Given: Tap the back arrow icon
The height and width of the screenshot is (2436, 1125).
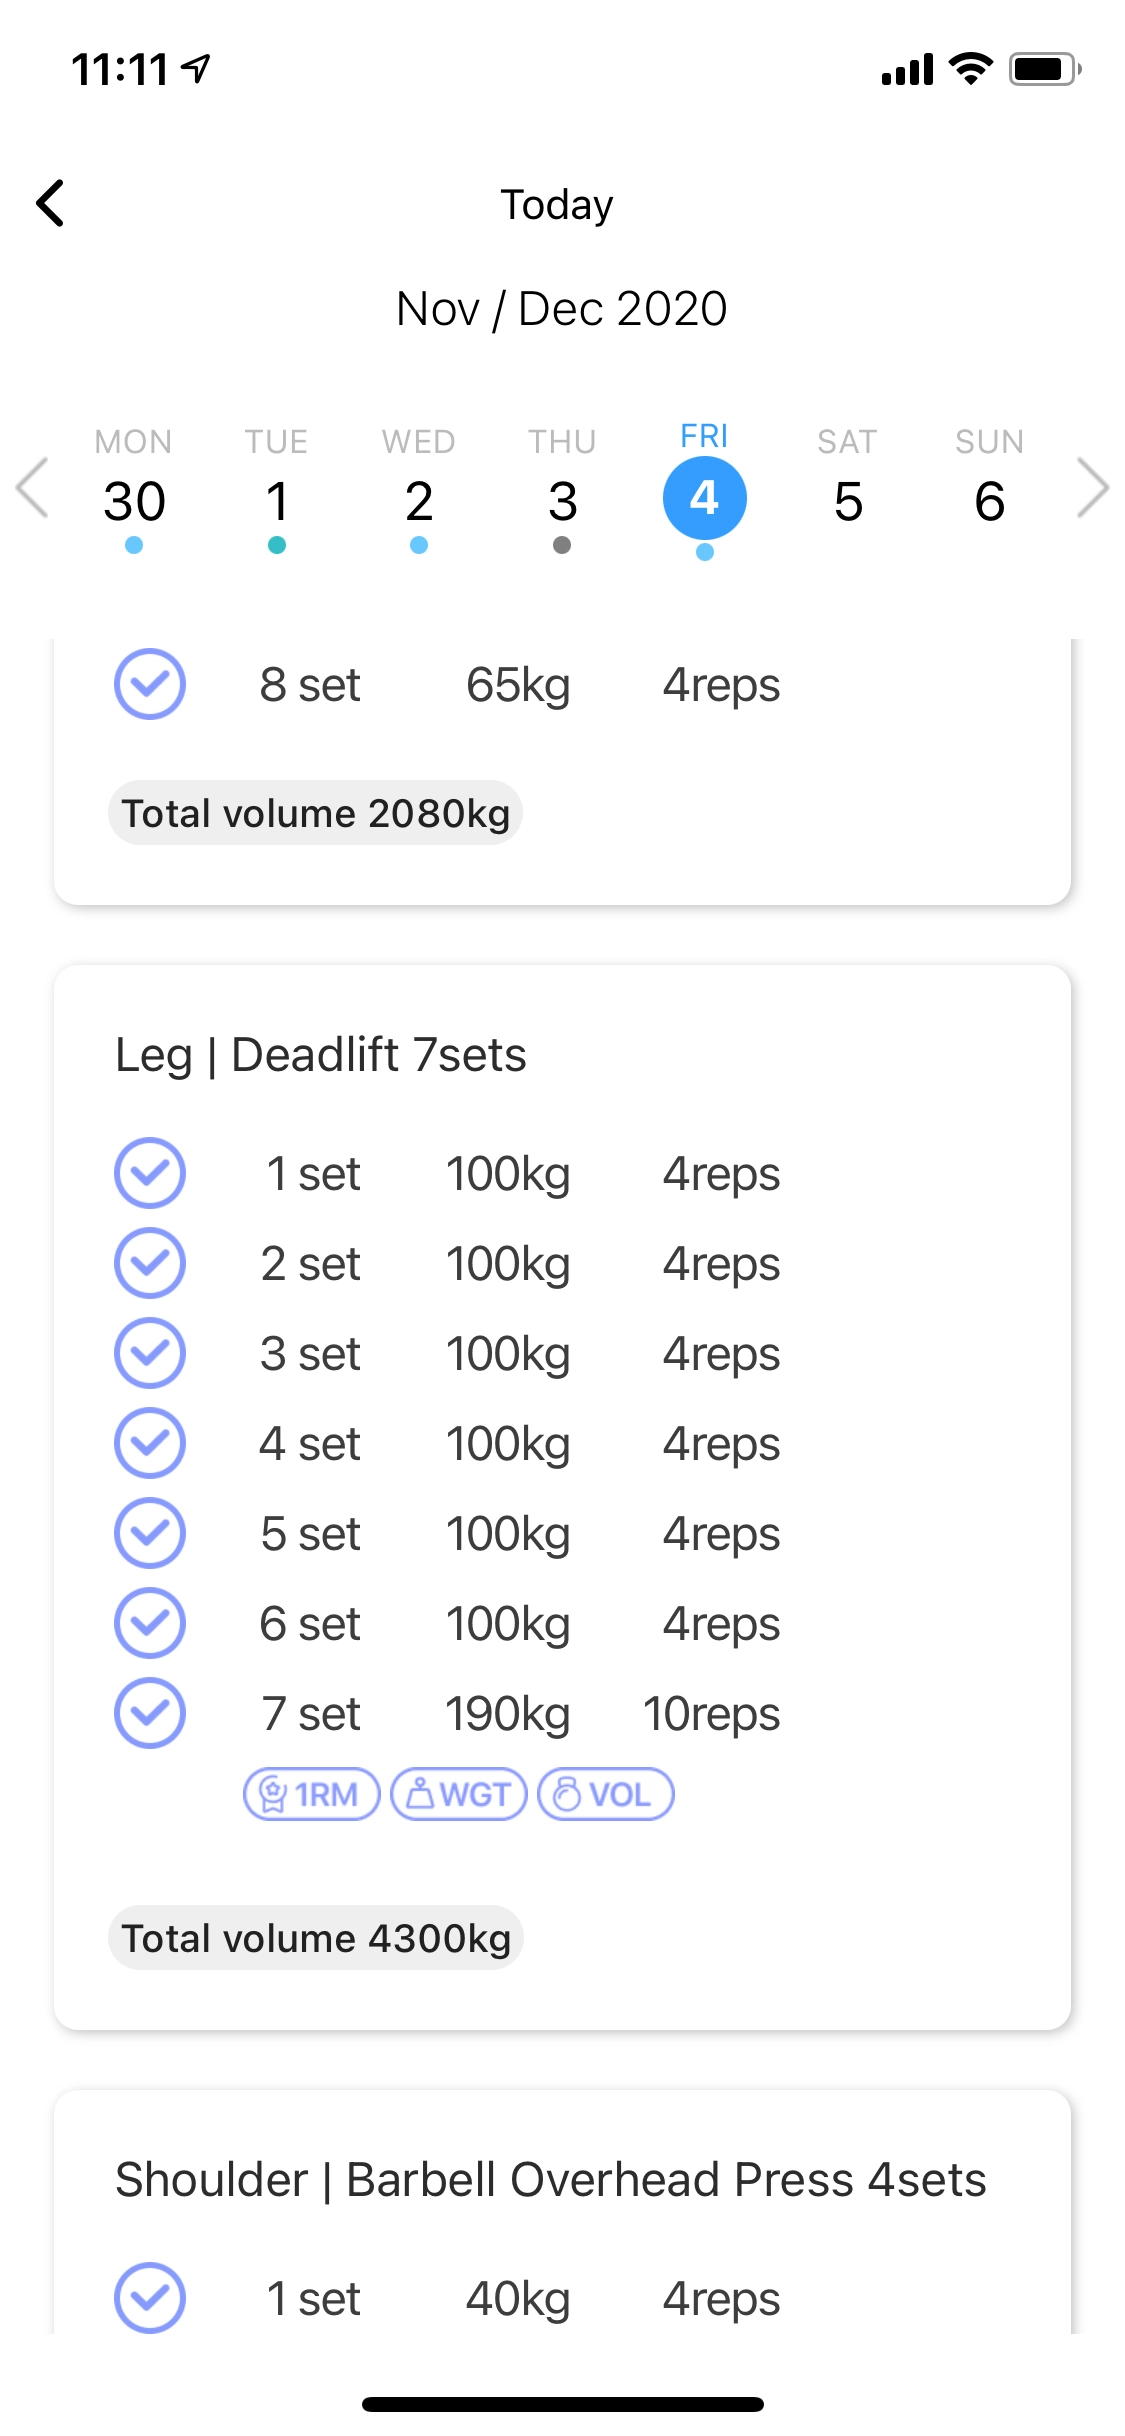Looking at the screenshot, I should coord(51,204).
